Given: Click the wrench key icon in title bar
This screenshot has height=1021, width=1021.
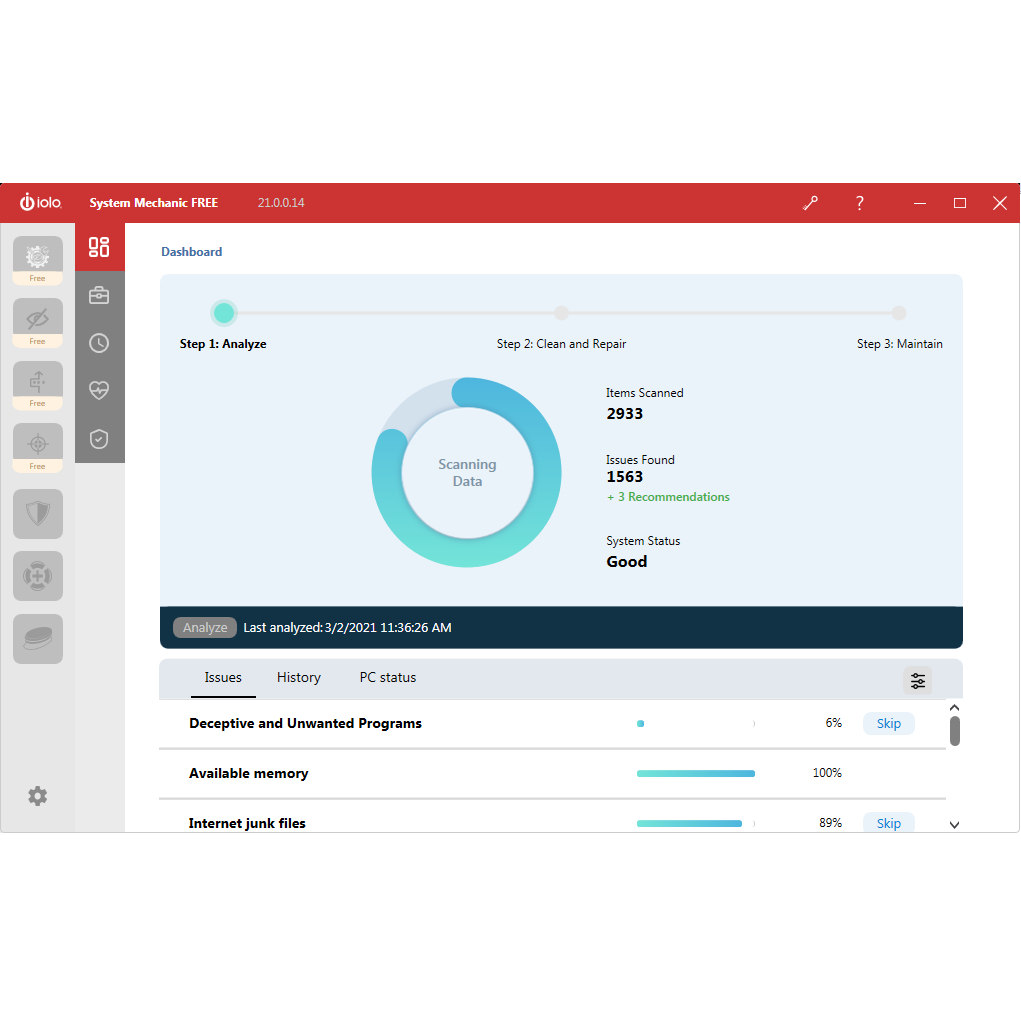Looking at the screenshot, I should tap(810, 203).
